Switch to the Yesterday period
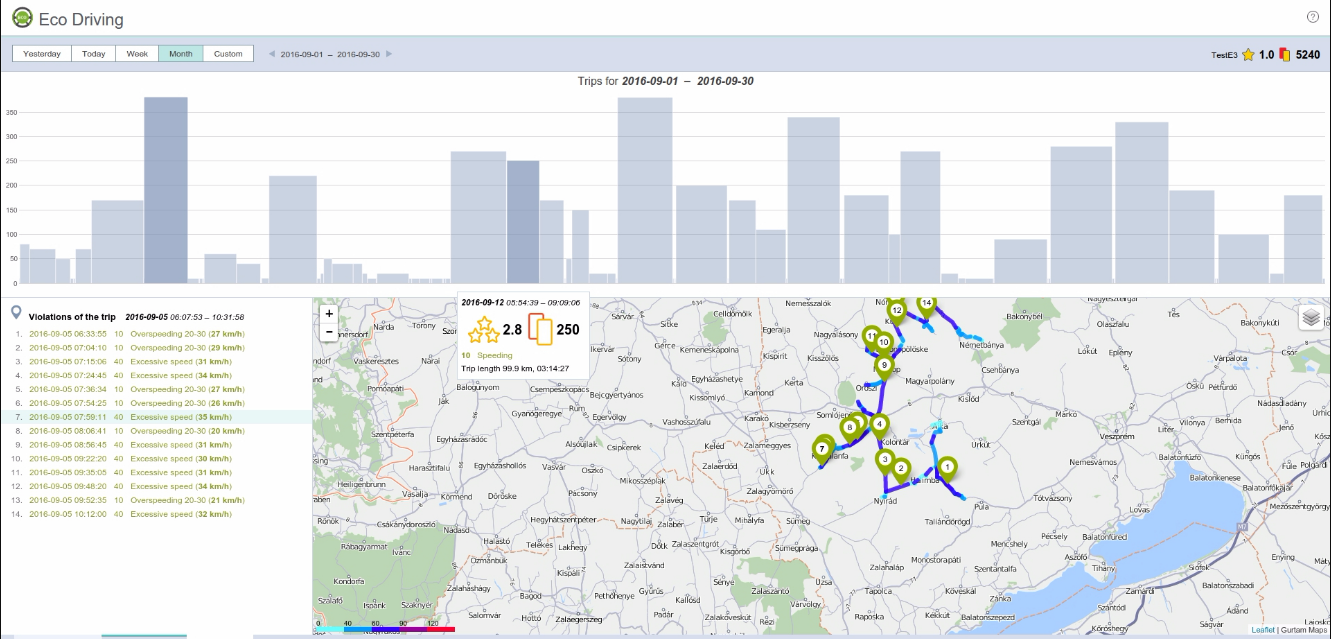 click(x=42, y=54)
